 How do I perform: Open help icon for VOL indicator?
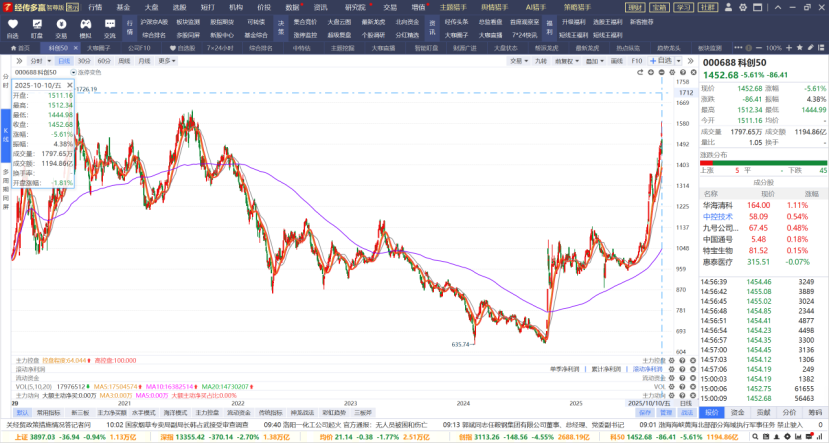coord(682,387)
